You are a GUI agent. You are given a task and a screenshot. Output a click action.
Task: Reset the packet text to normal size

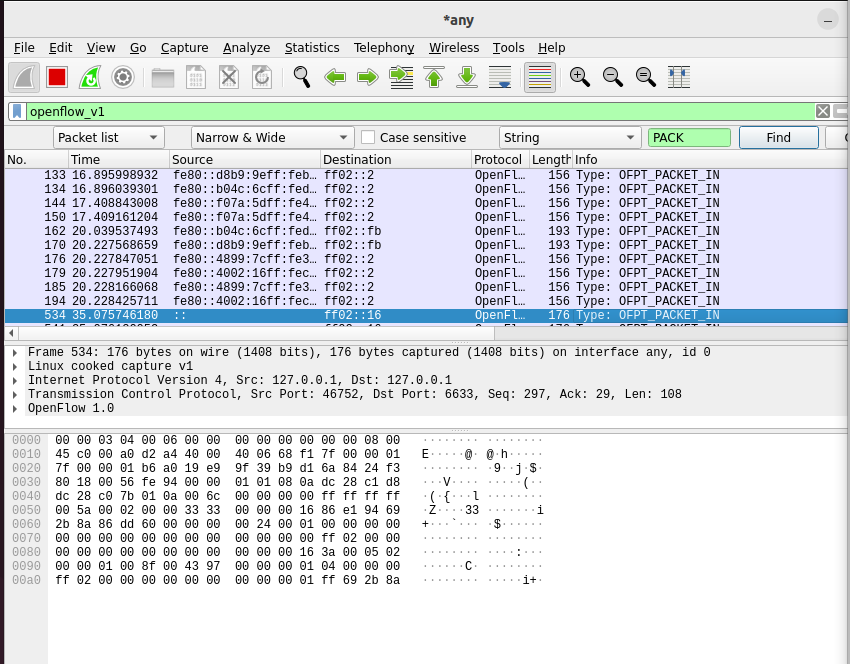coord(646,78)
